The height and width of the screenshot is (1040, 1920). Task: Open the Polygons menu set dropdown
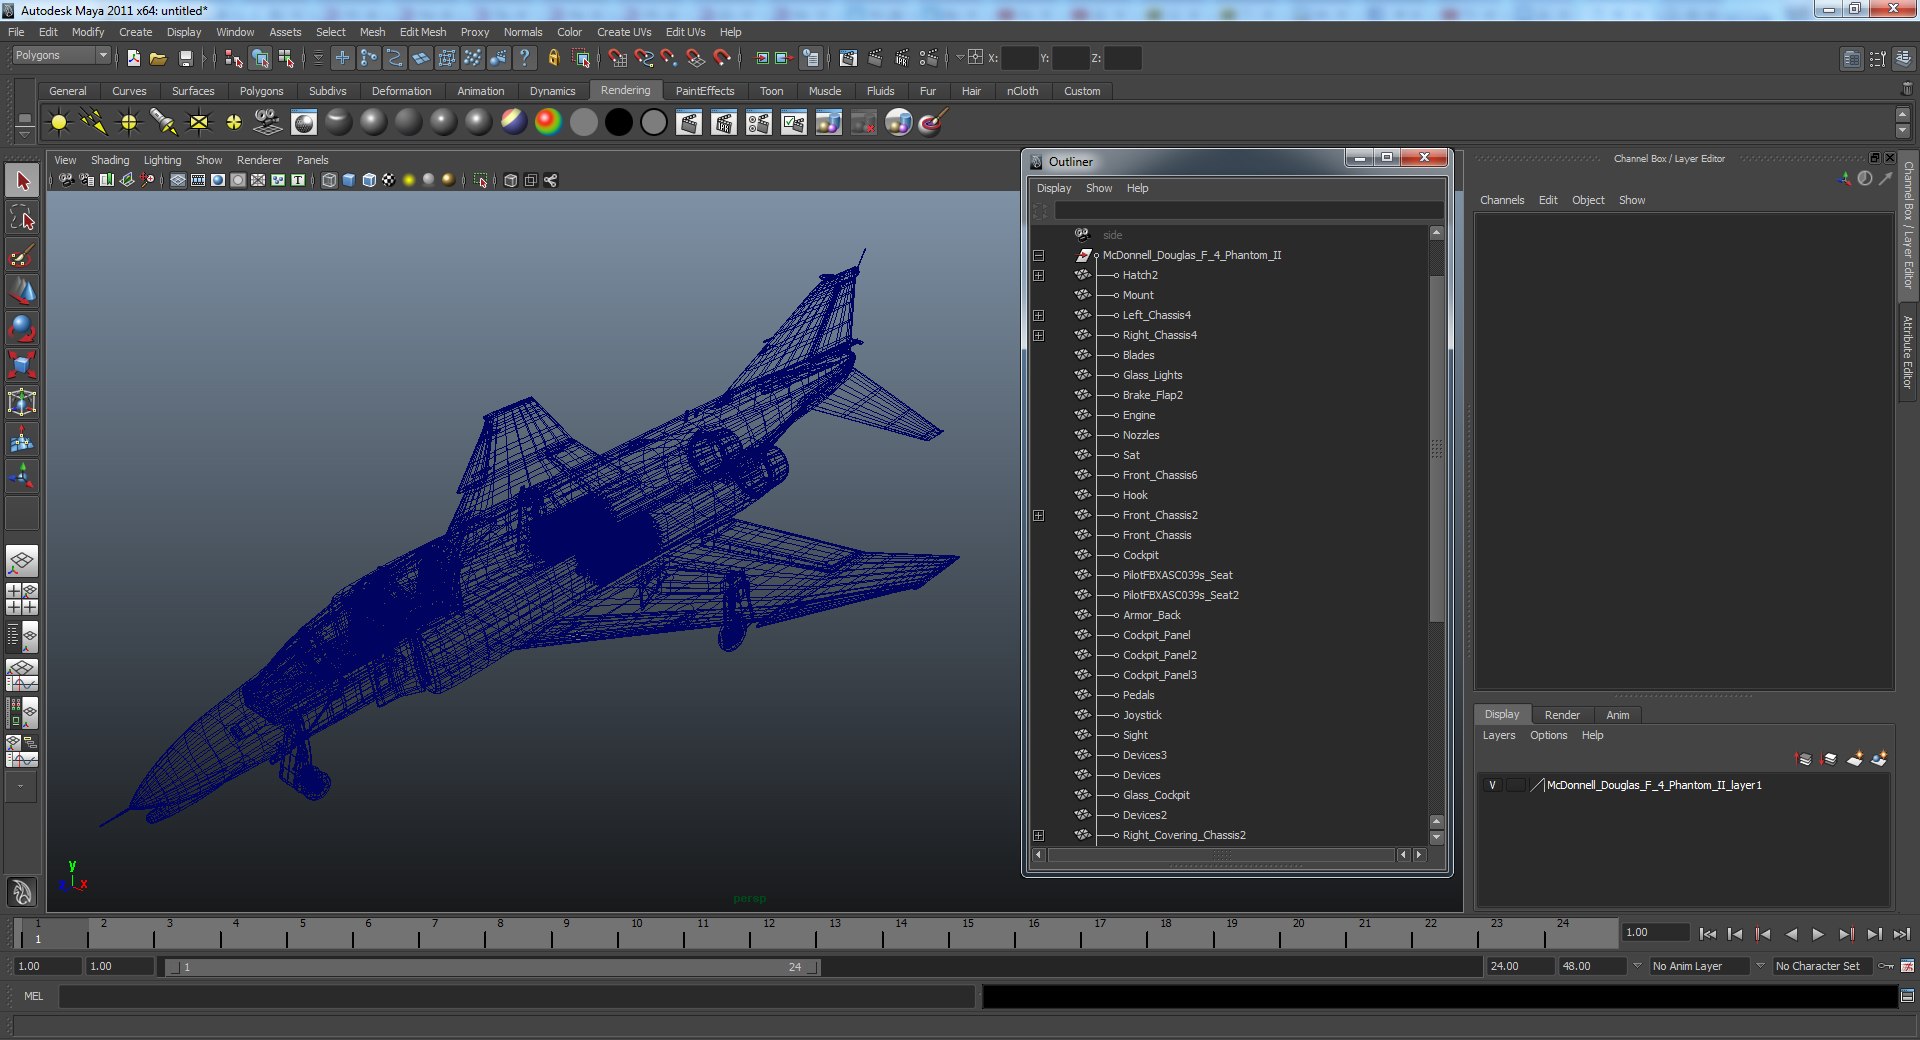coord(60,56)
